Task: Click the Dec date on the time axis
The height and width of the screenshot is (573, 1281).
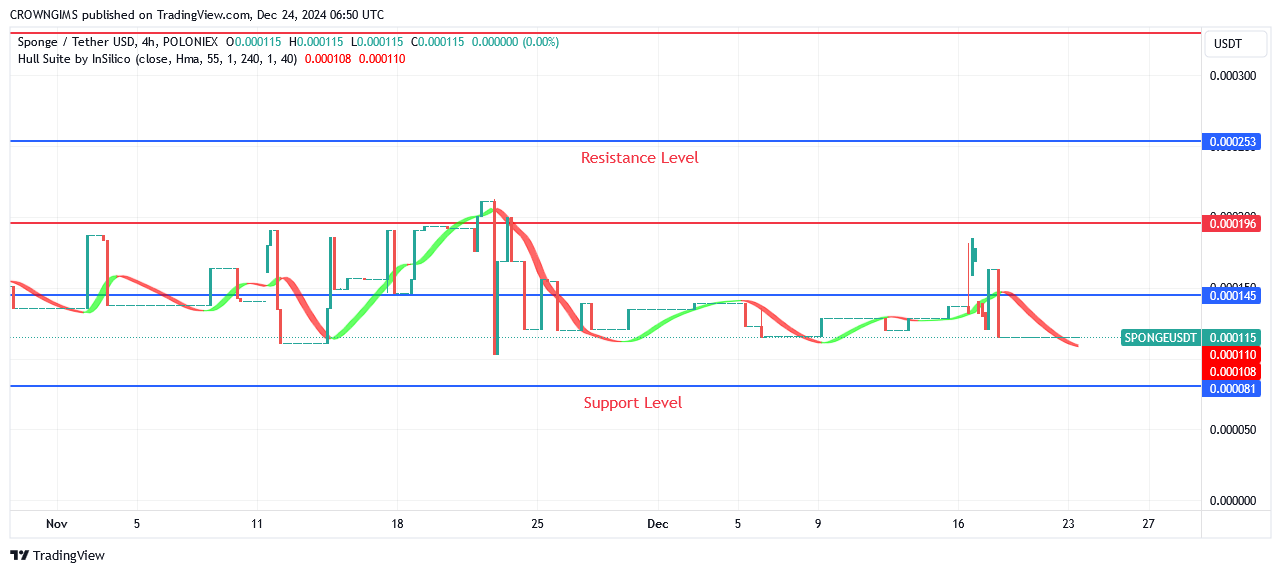Action: point(657,523)
